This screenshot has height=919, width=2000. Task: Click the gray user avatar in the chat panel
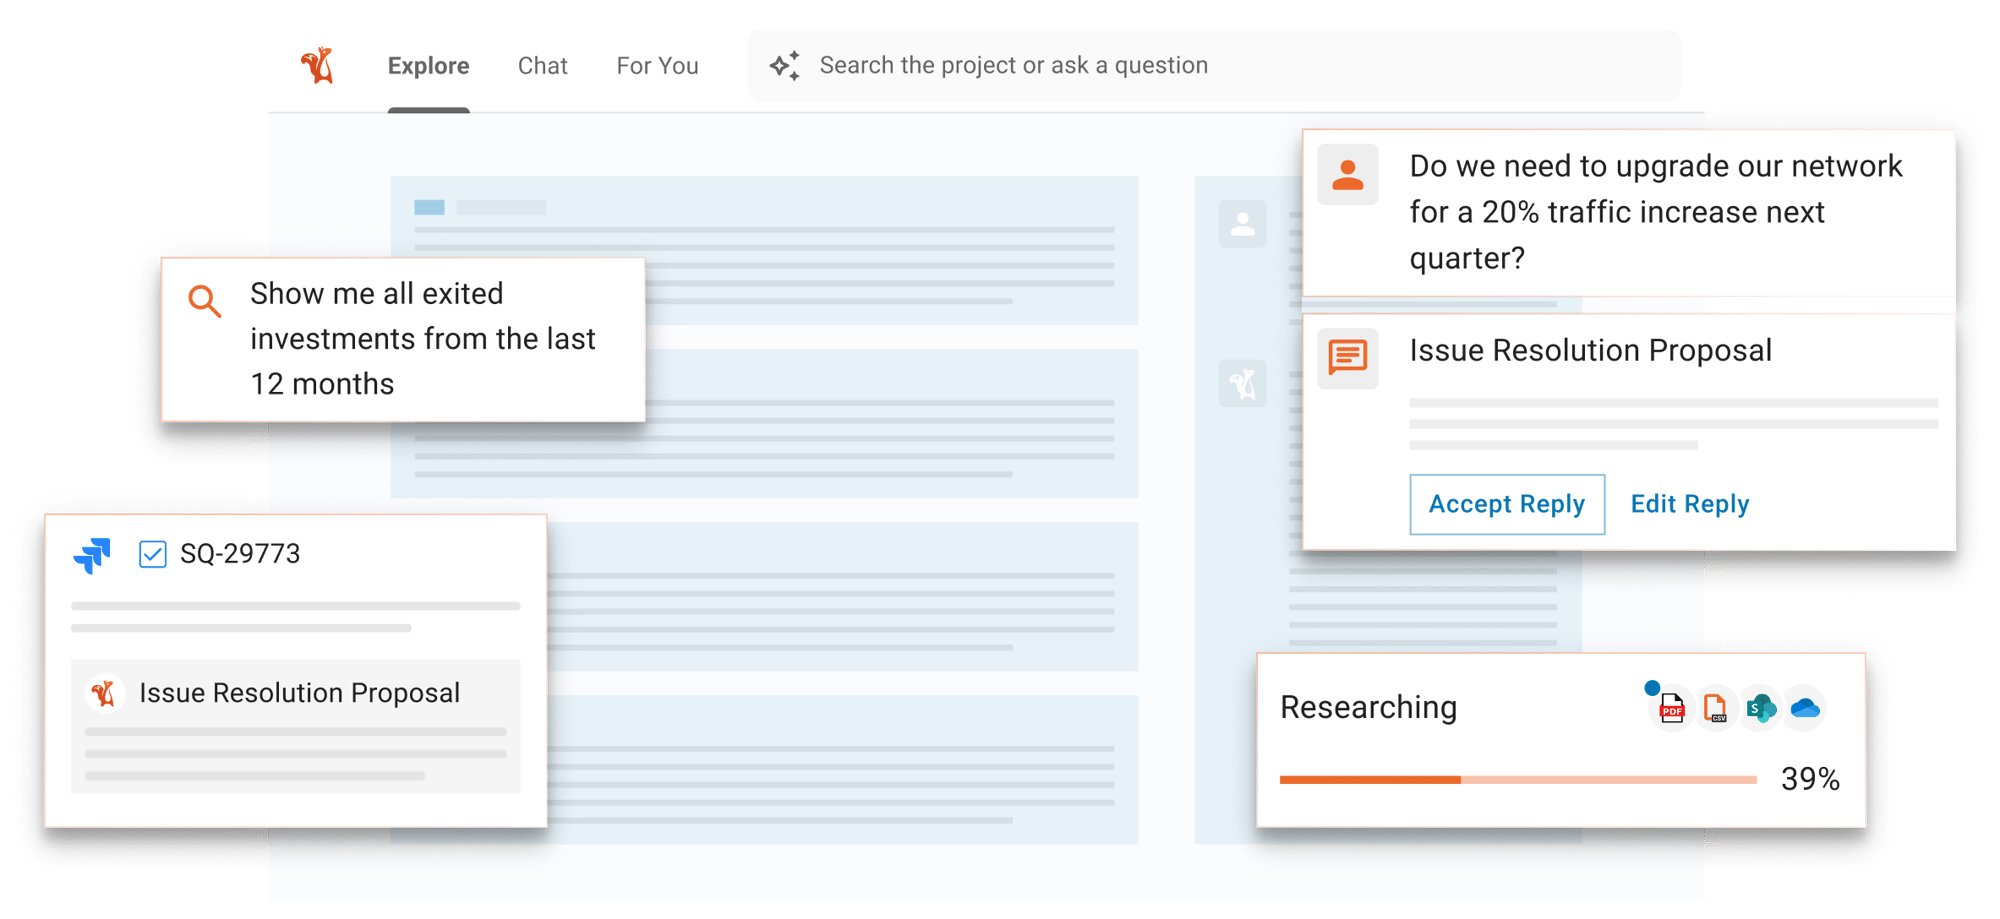1242,224
